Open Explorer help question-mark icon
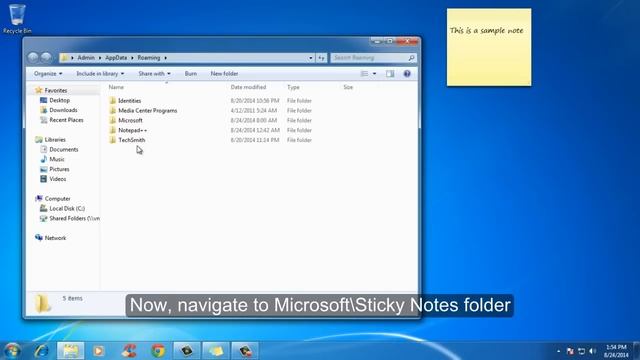Screen dimensions: 640x360 407,74
